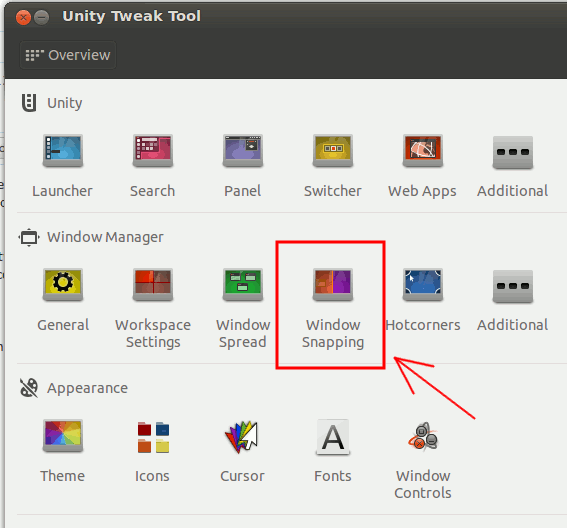Open the Window Snapping icon
Viewport: 567px width, 528px height.
333,285
